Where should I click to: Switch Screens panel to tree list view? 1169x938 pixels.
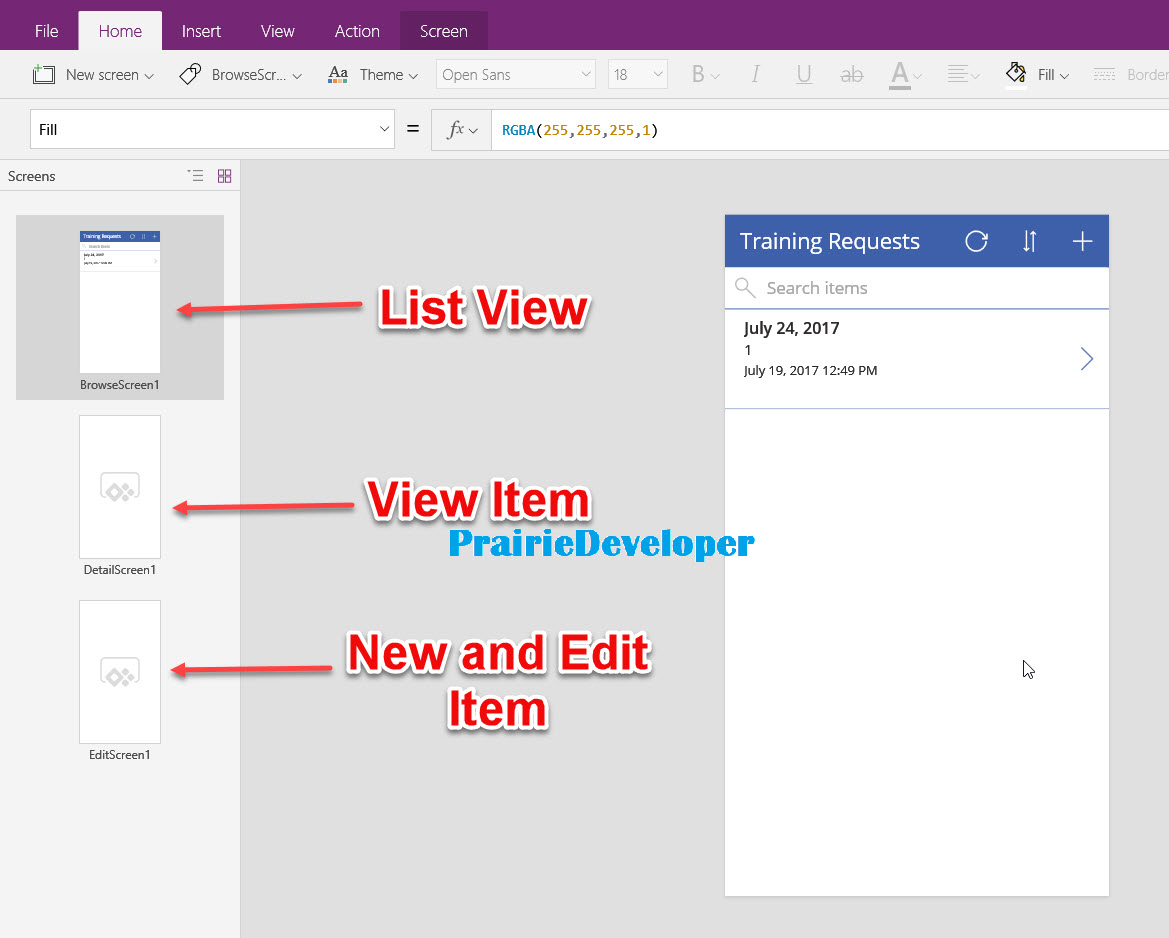point(195,176)
